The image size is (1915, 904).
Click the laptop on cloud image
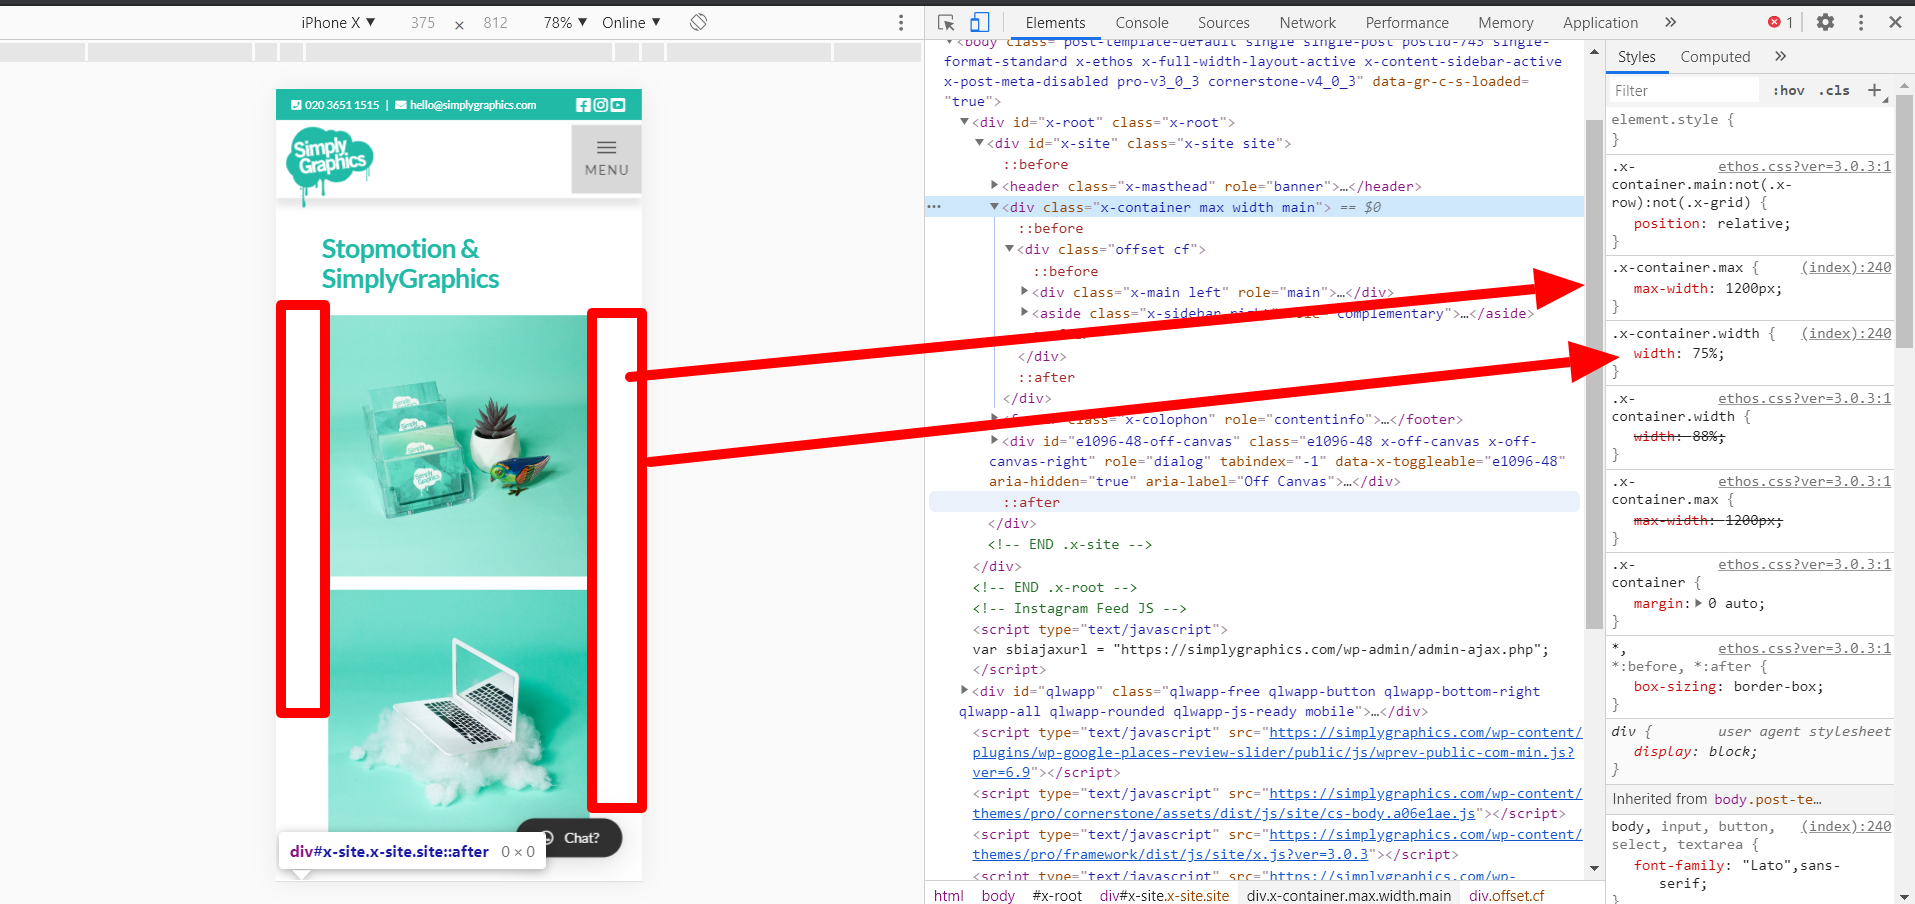click(x=457, y=710)
